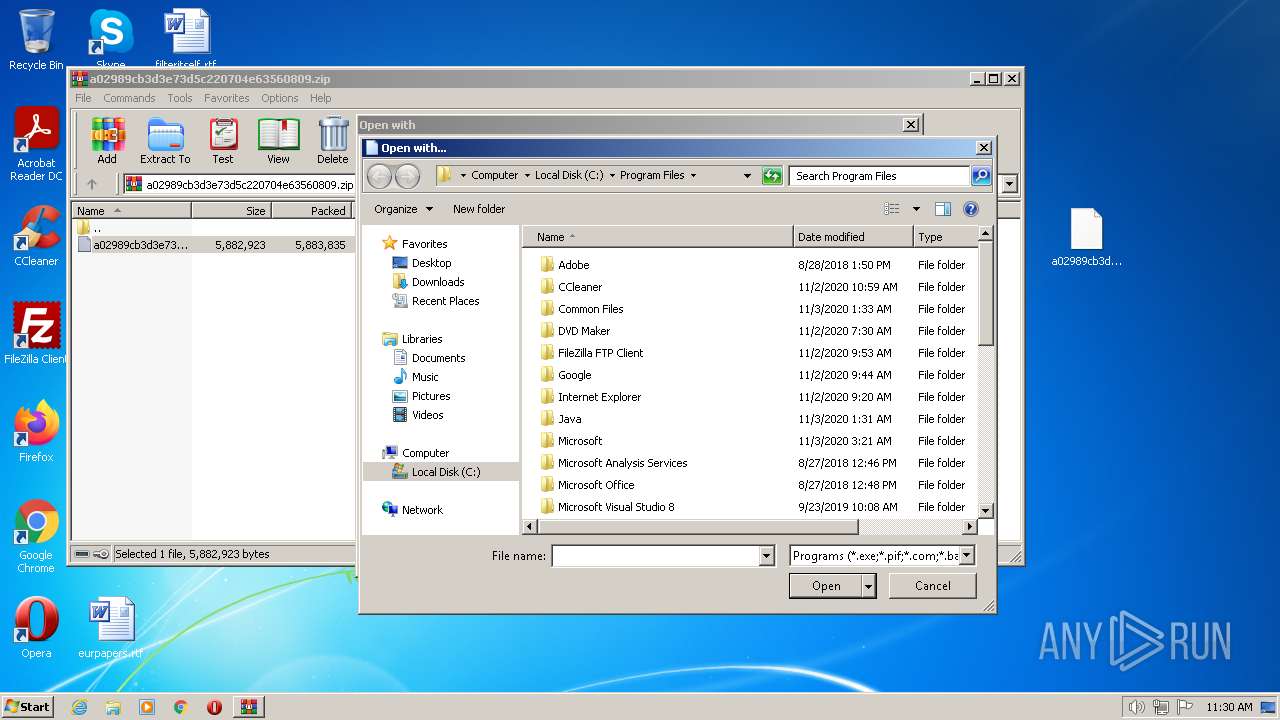1280x720 pixels.
Task: Click the Forward navigation button in dialog
Action: [407, 176]
